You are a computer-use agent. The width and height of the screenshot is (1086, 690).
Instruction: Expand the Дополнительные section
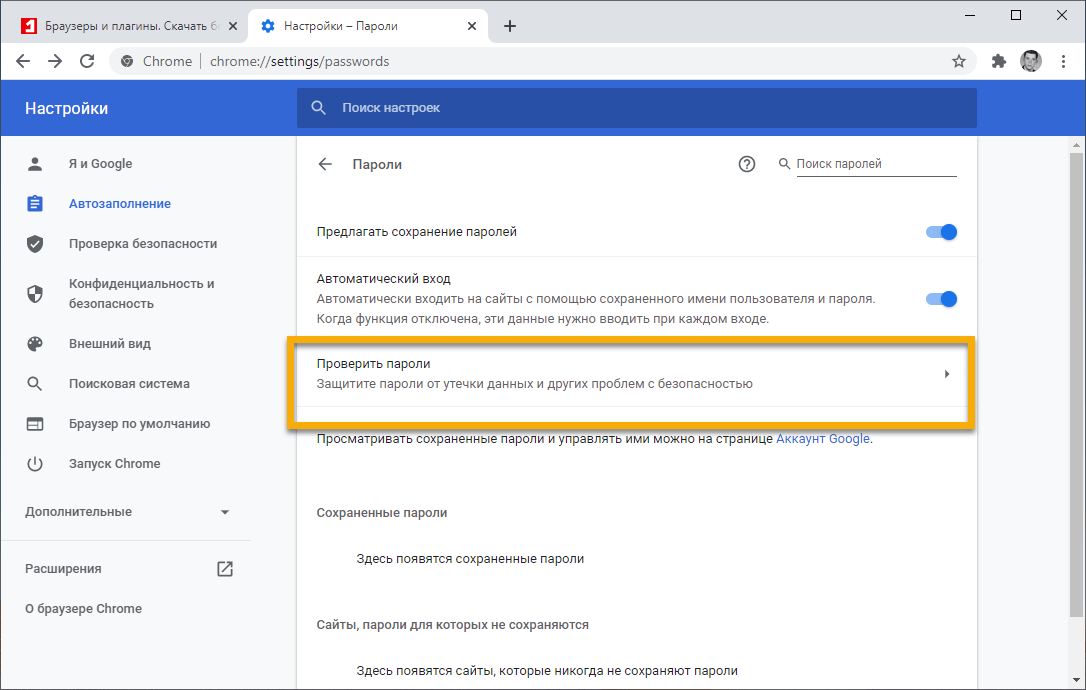pos(127,512)
